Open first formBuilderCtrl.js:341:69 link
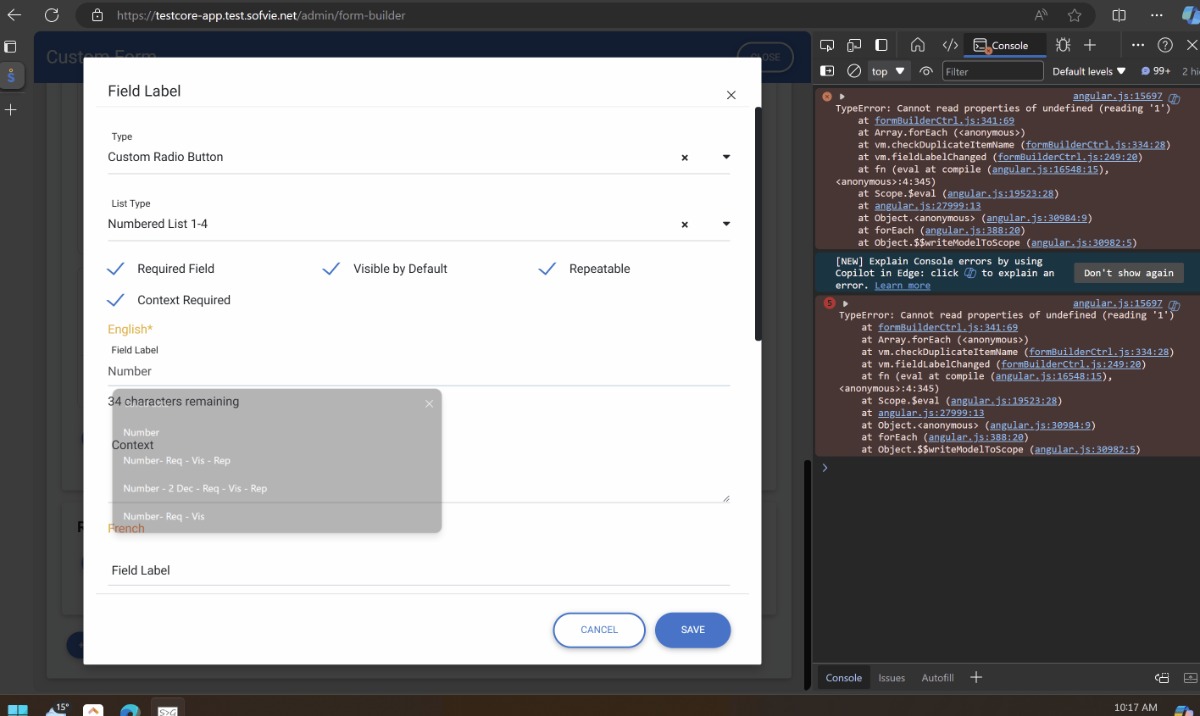The height and width of the screenshot is (716, 1200). click(x=944, y=121)
